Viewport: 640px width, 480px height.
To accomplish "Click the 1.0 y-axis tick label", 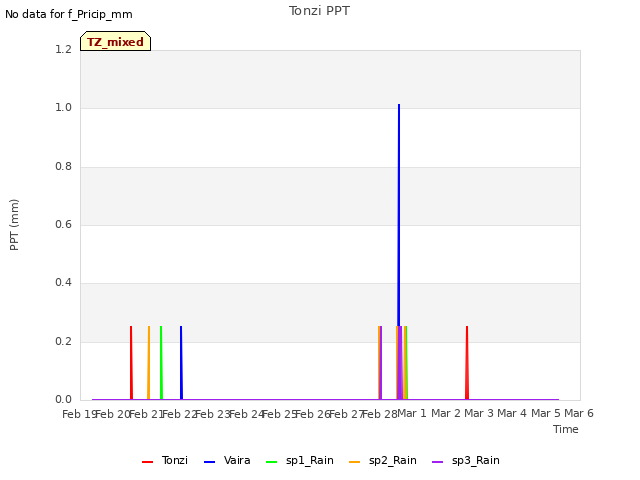I will [x=64, y=108].
